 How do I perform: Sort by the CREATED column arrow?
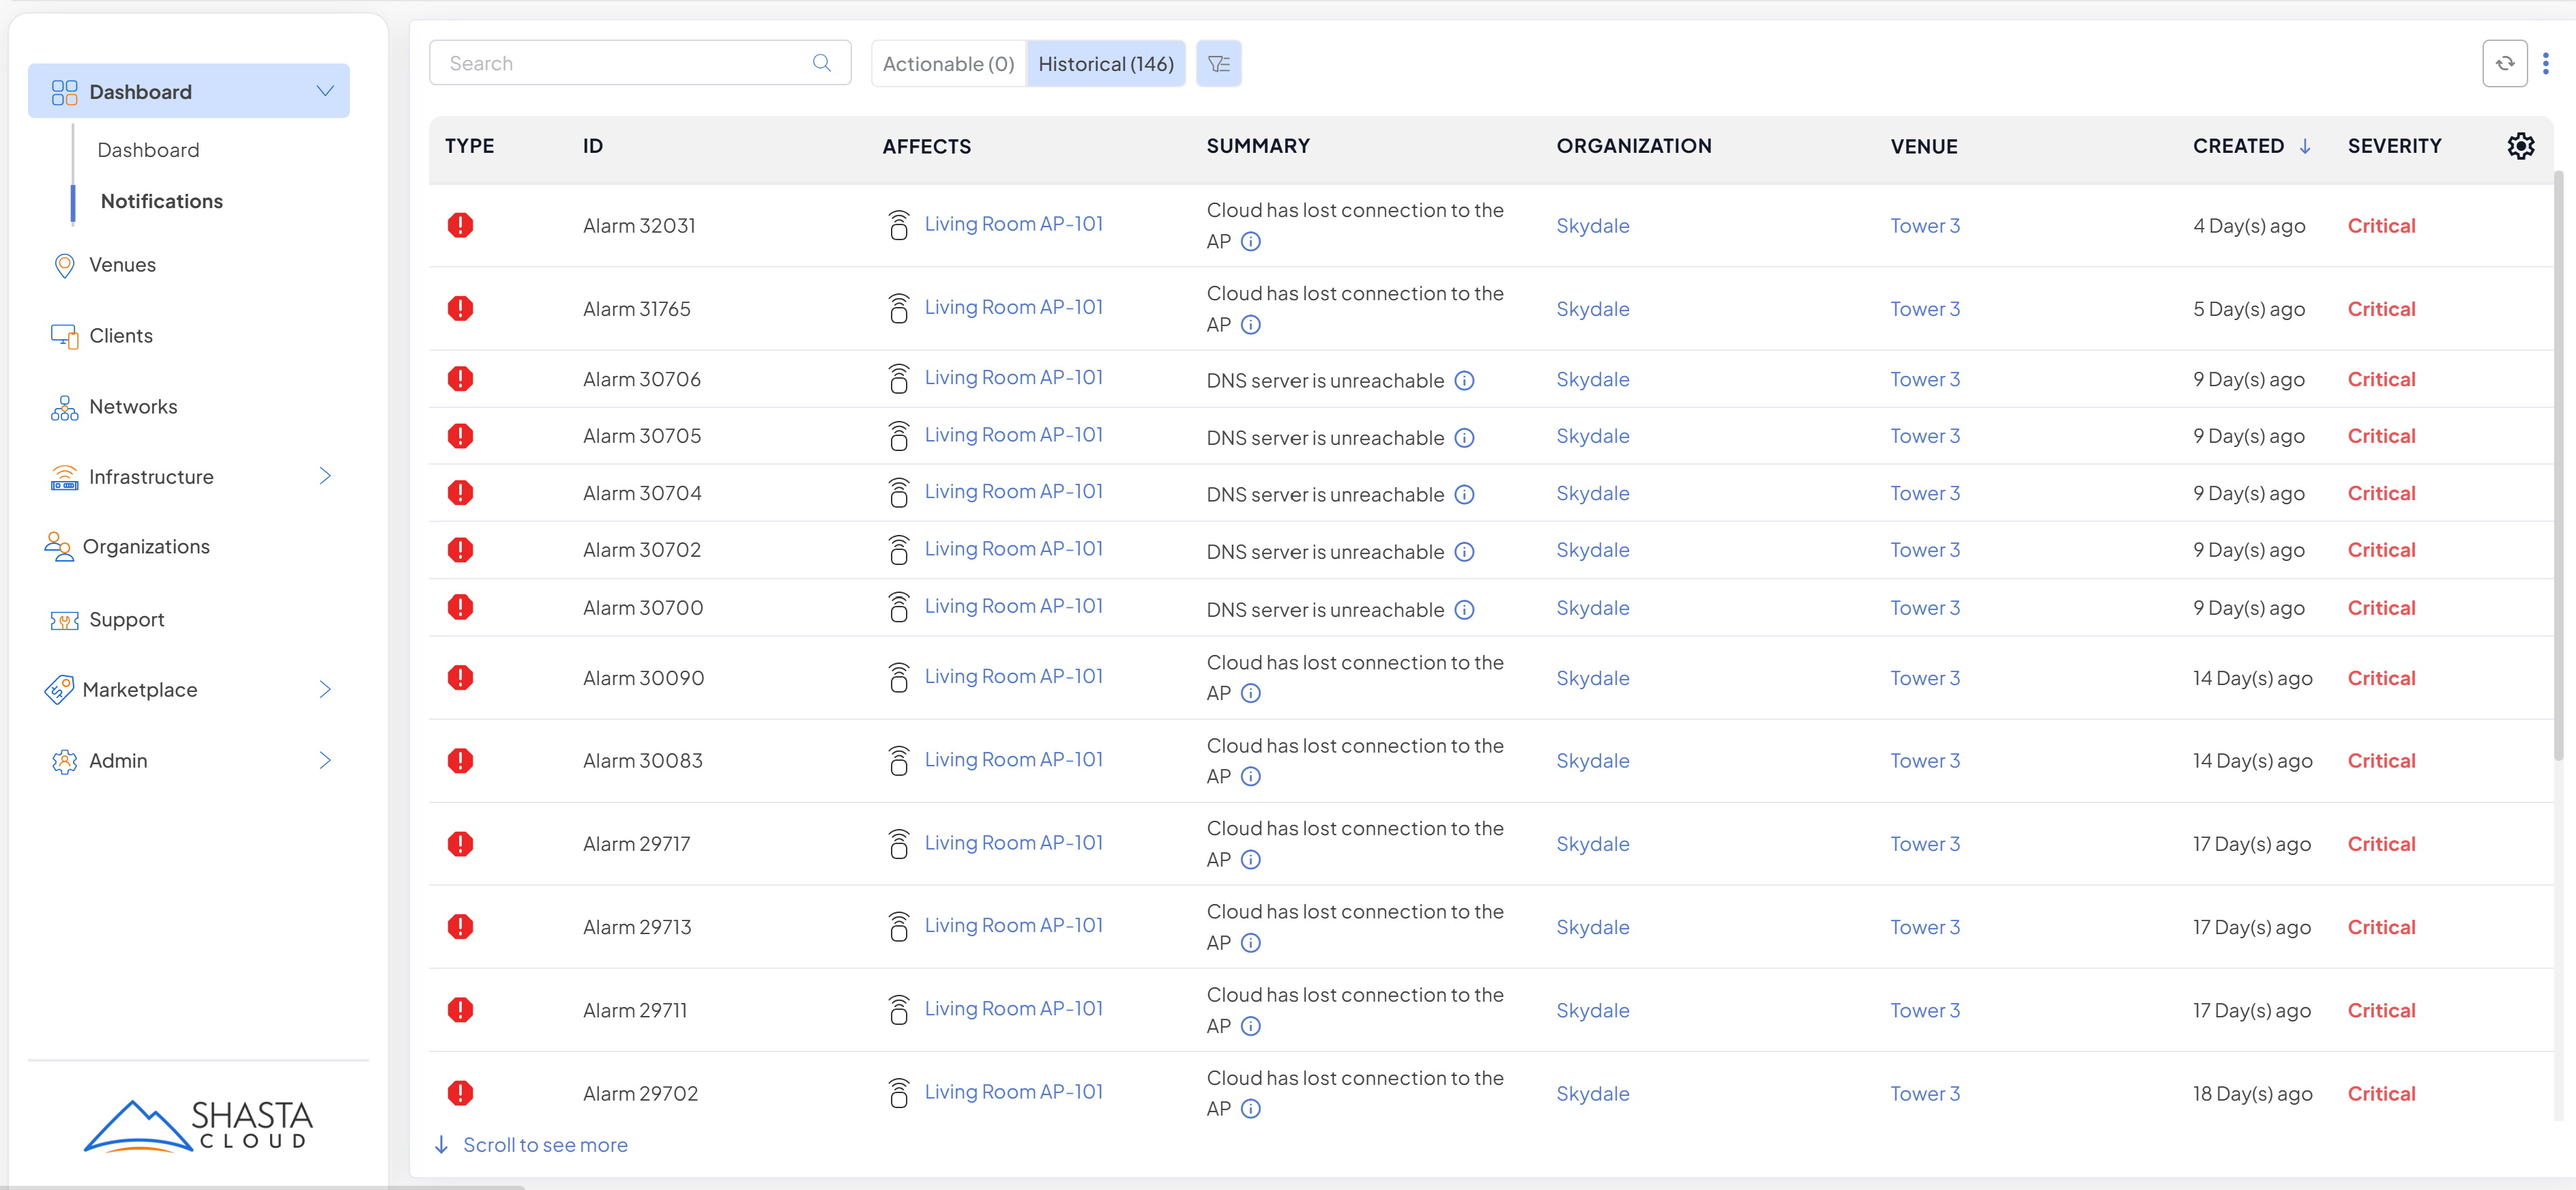2305,146
